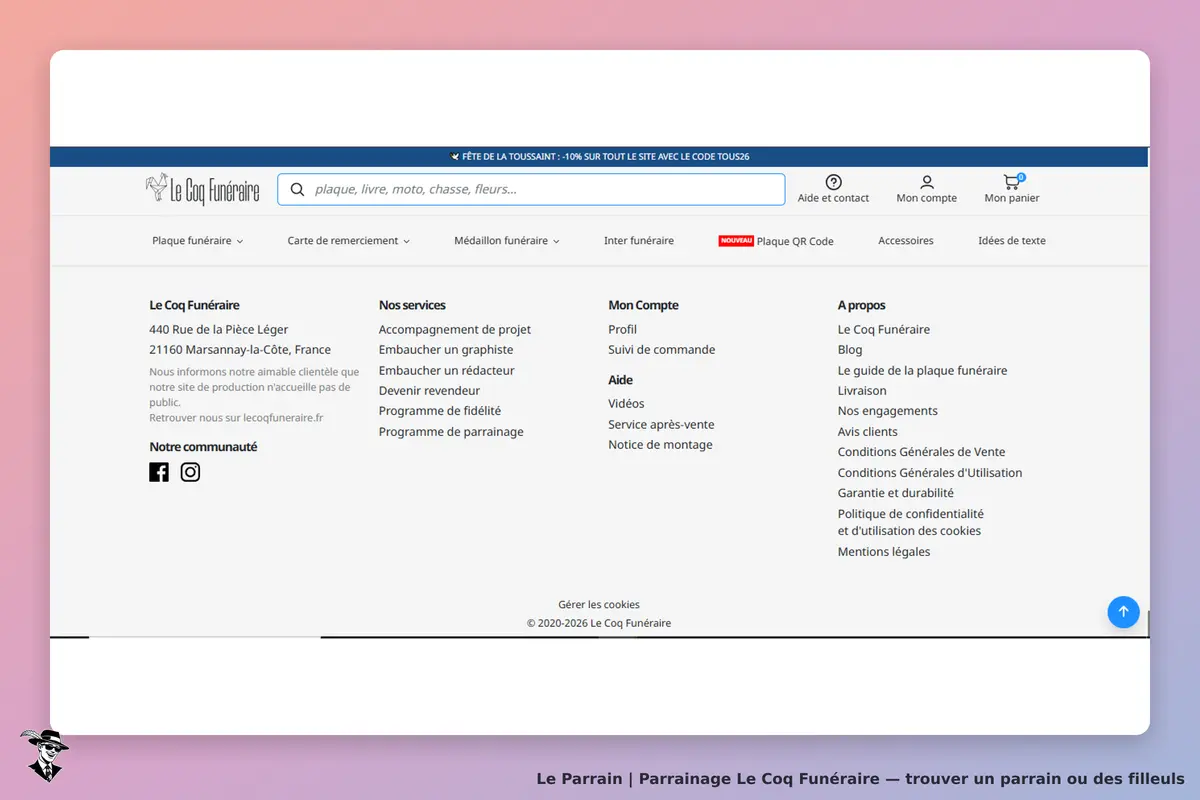Click the Le Coq Funéraire rooster logo
The image size is (1200, 800).
[x=203, y=189]
